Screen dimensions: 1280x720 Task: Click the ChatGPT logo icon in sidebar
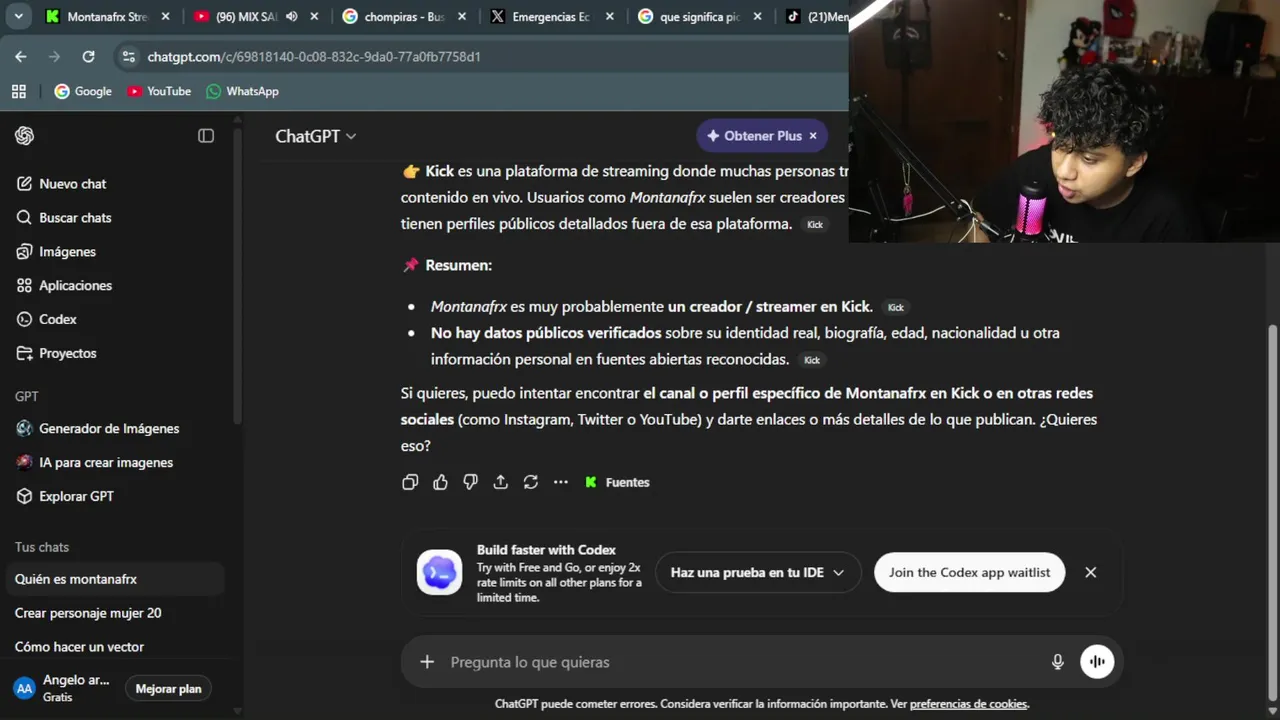point(25,136)
